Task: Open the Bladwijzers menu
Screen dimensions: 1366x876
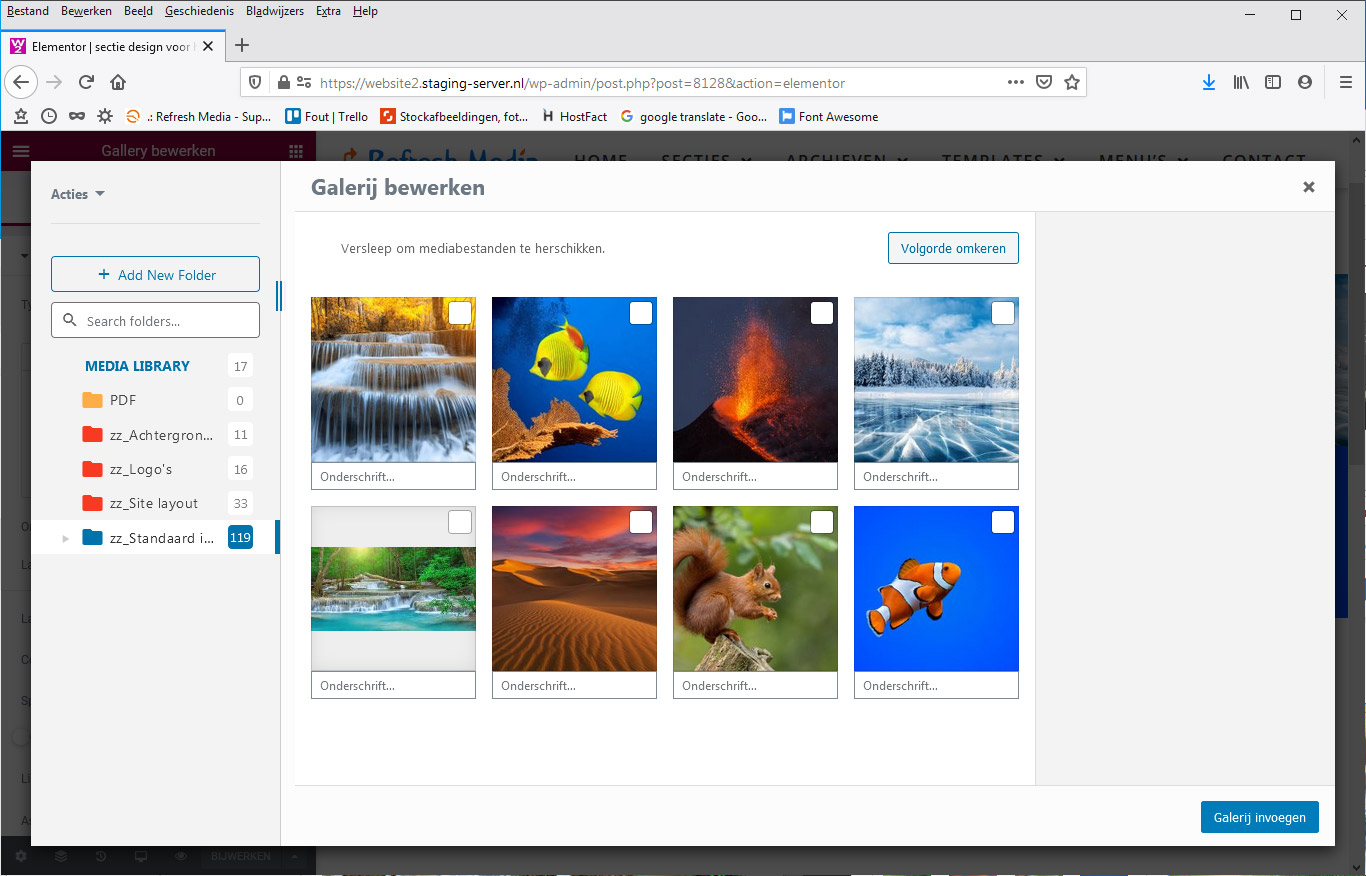Action: coord(274,11)
